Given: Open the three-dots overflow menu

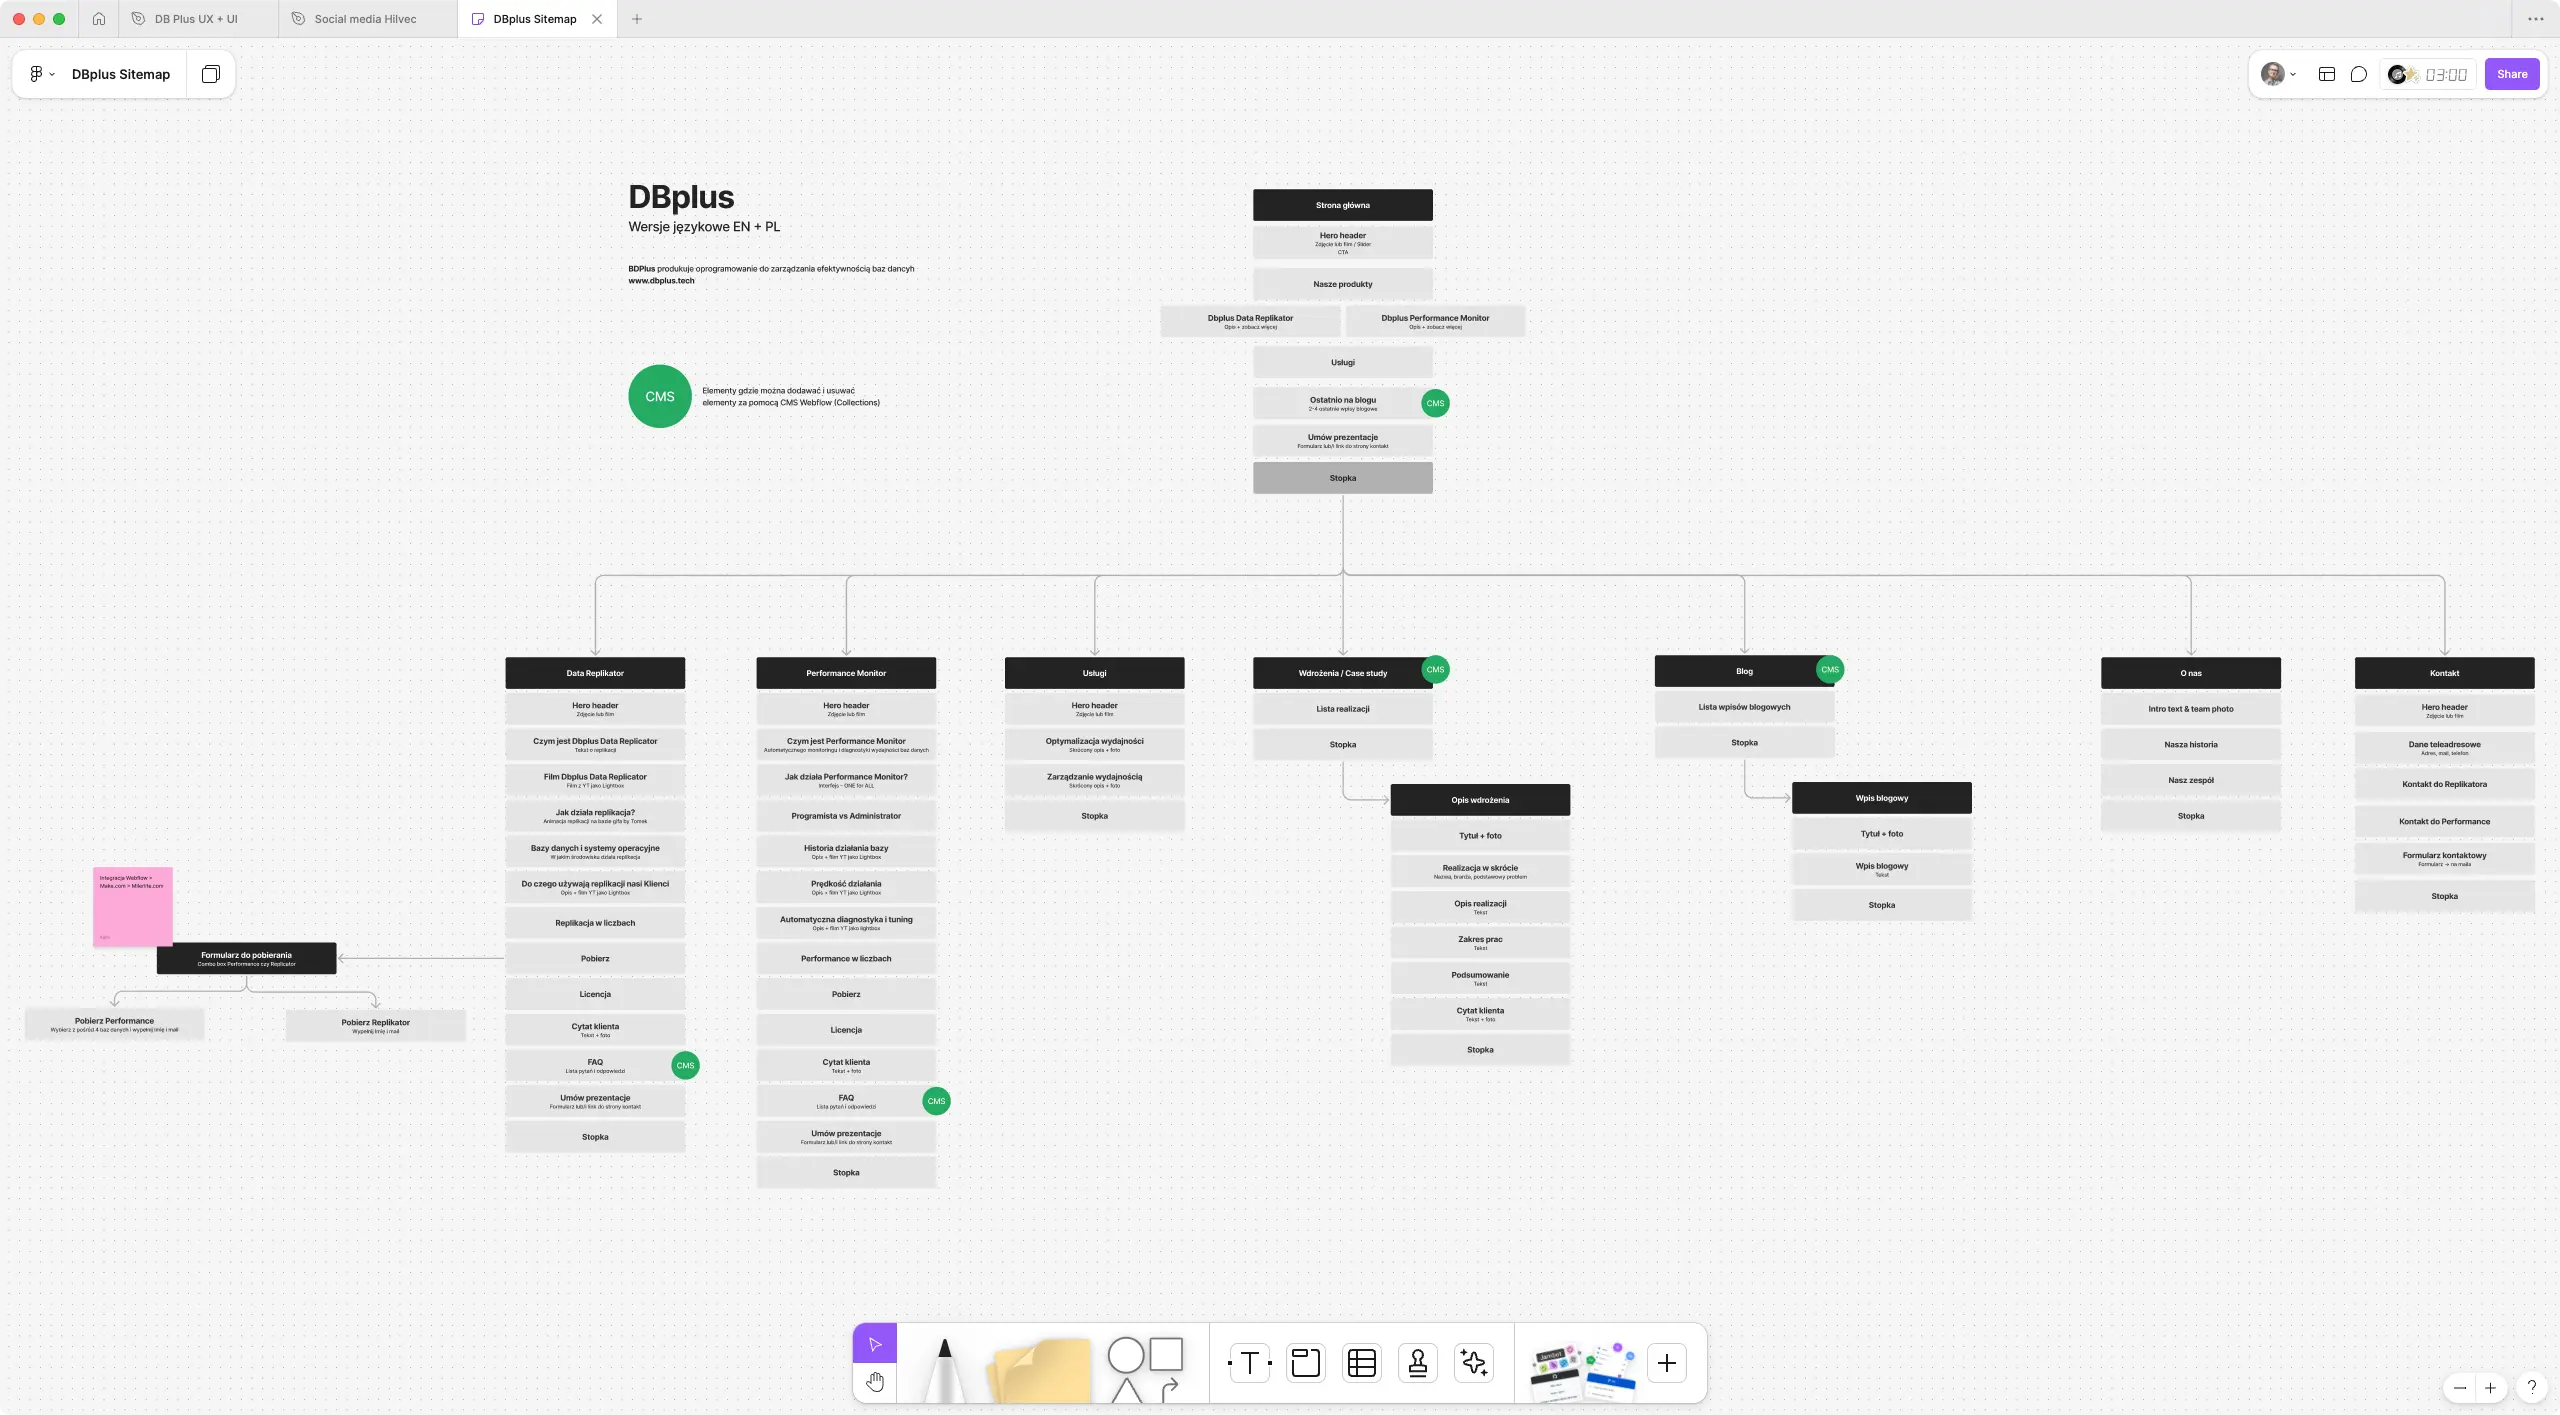Looking at the screenshot, I should coord(2536,19).
